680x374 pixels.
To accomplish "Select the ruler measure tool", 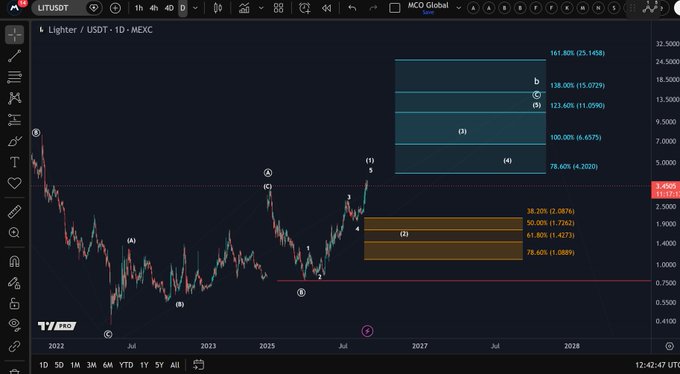I will [14, 212].
